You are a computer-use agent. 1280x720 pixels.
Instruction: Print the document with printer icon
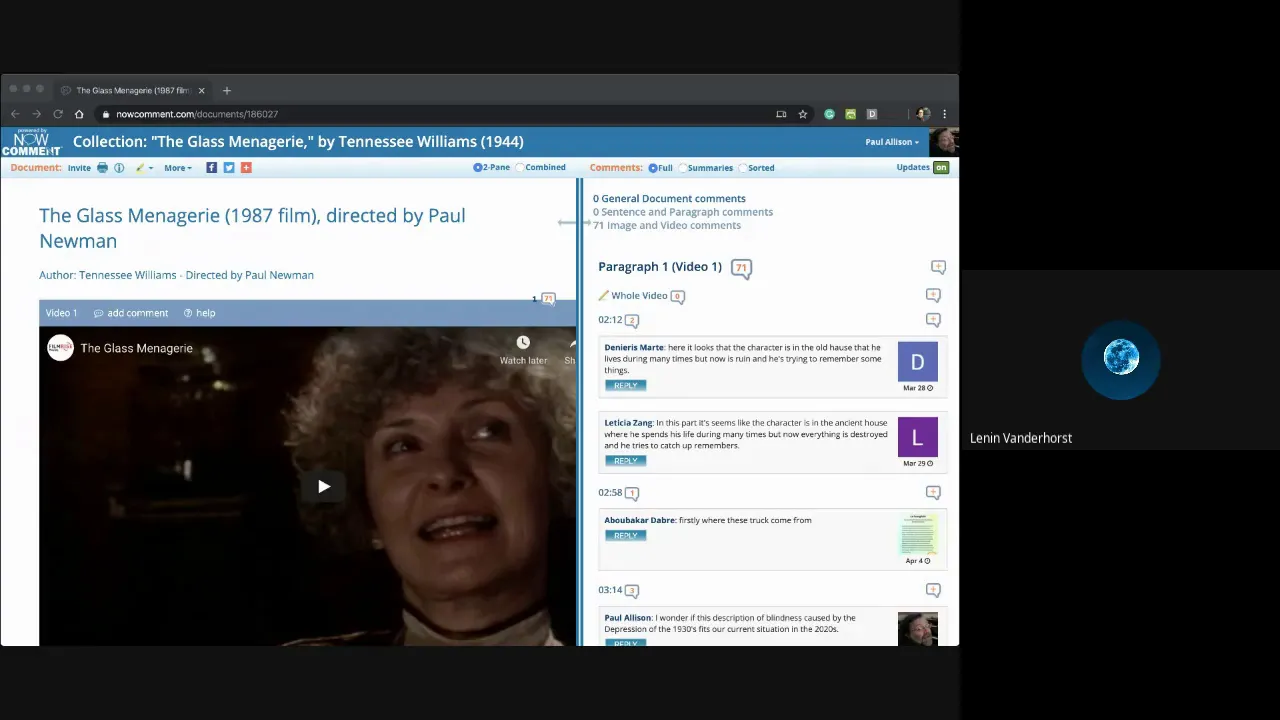(x=102, y=168)
